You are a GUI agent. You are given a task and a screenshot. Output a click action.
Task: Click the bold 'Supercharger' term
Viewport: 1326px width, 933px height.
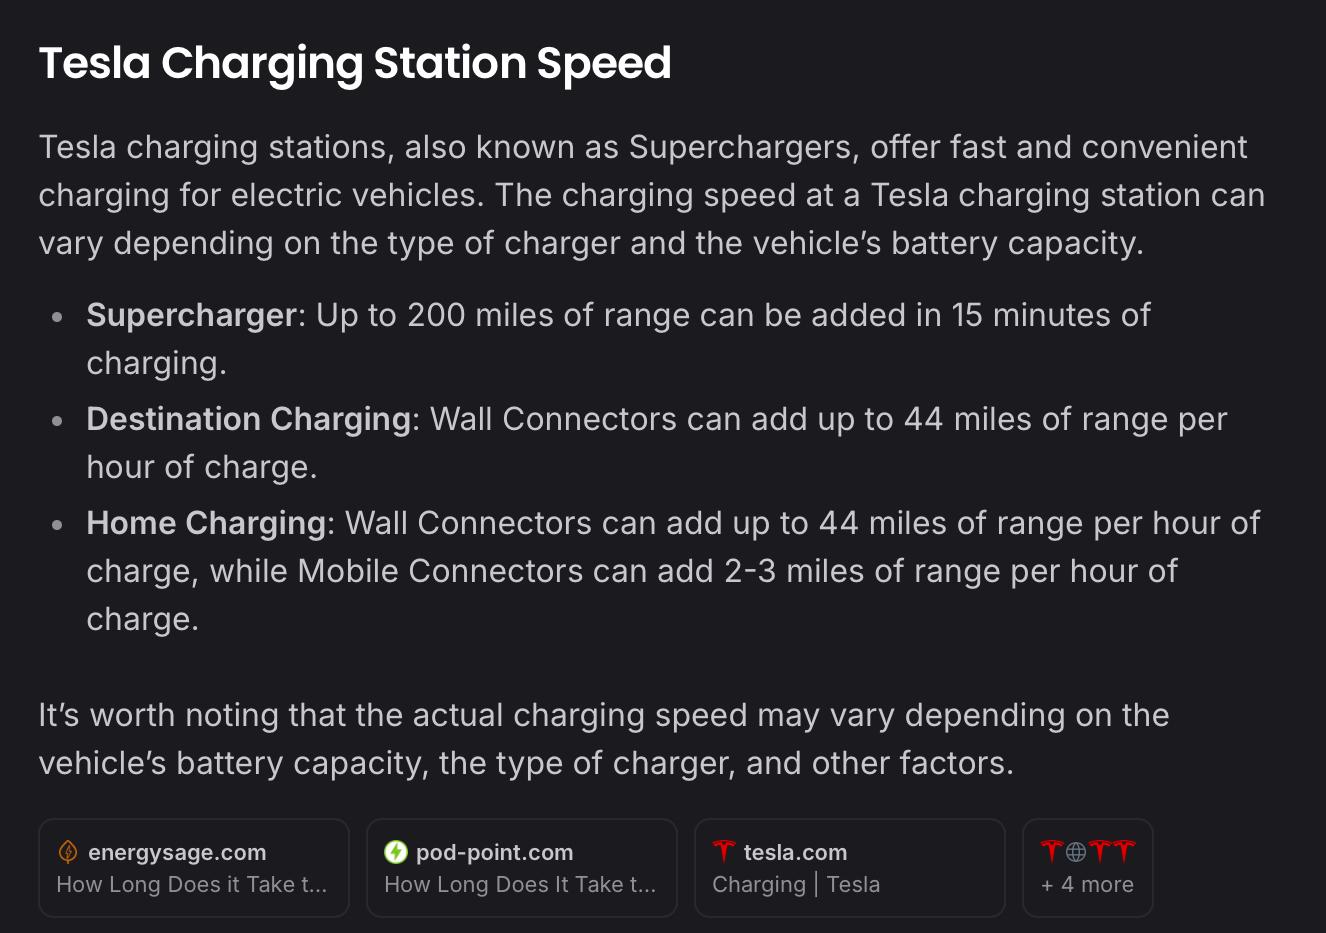click(192, 315)
